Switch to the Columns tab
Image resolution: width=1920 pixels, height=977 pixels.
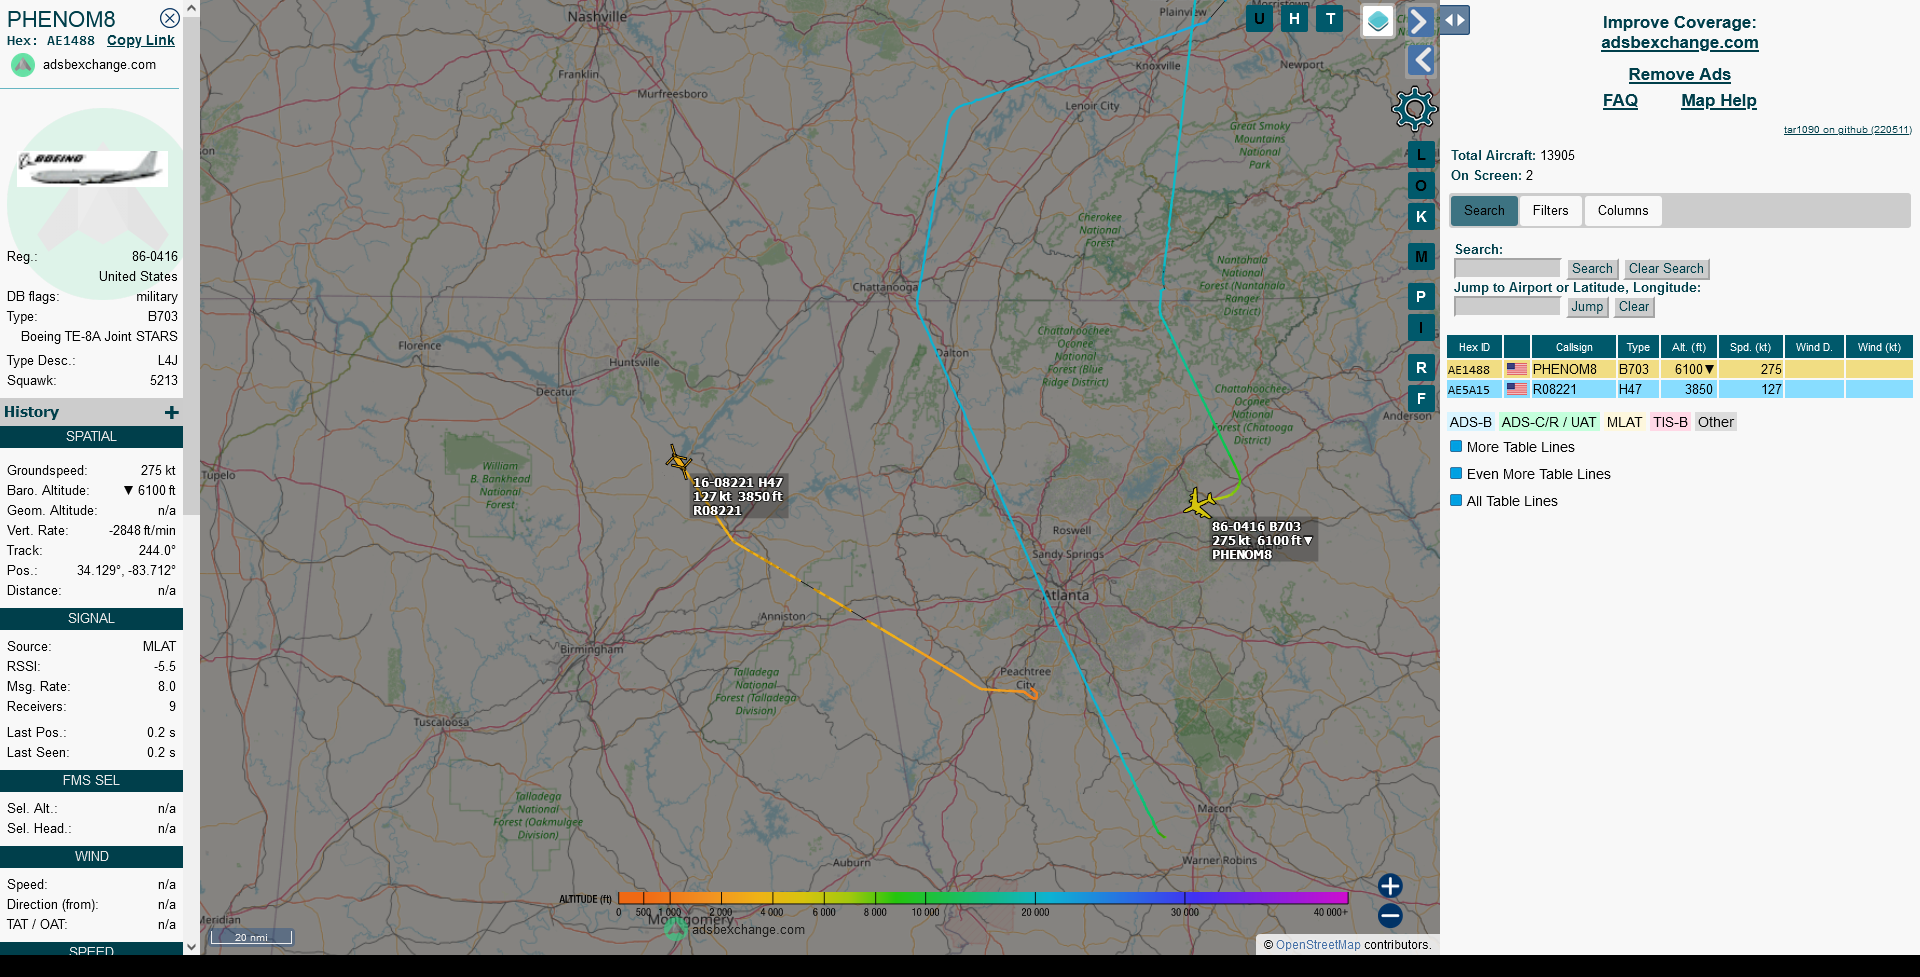tap(1622, 211)
